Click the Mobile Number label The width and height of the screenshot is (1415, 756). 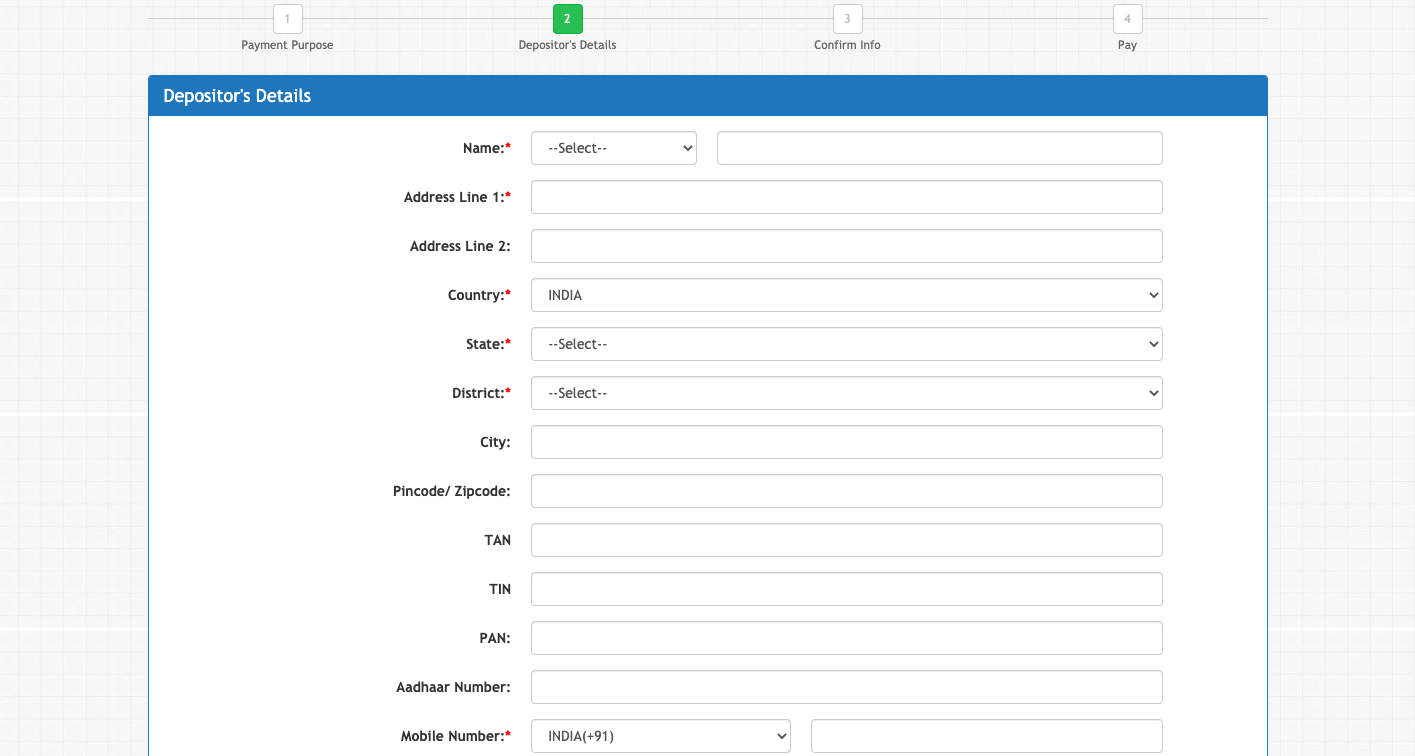456,736
